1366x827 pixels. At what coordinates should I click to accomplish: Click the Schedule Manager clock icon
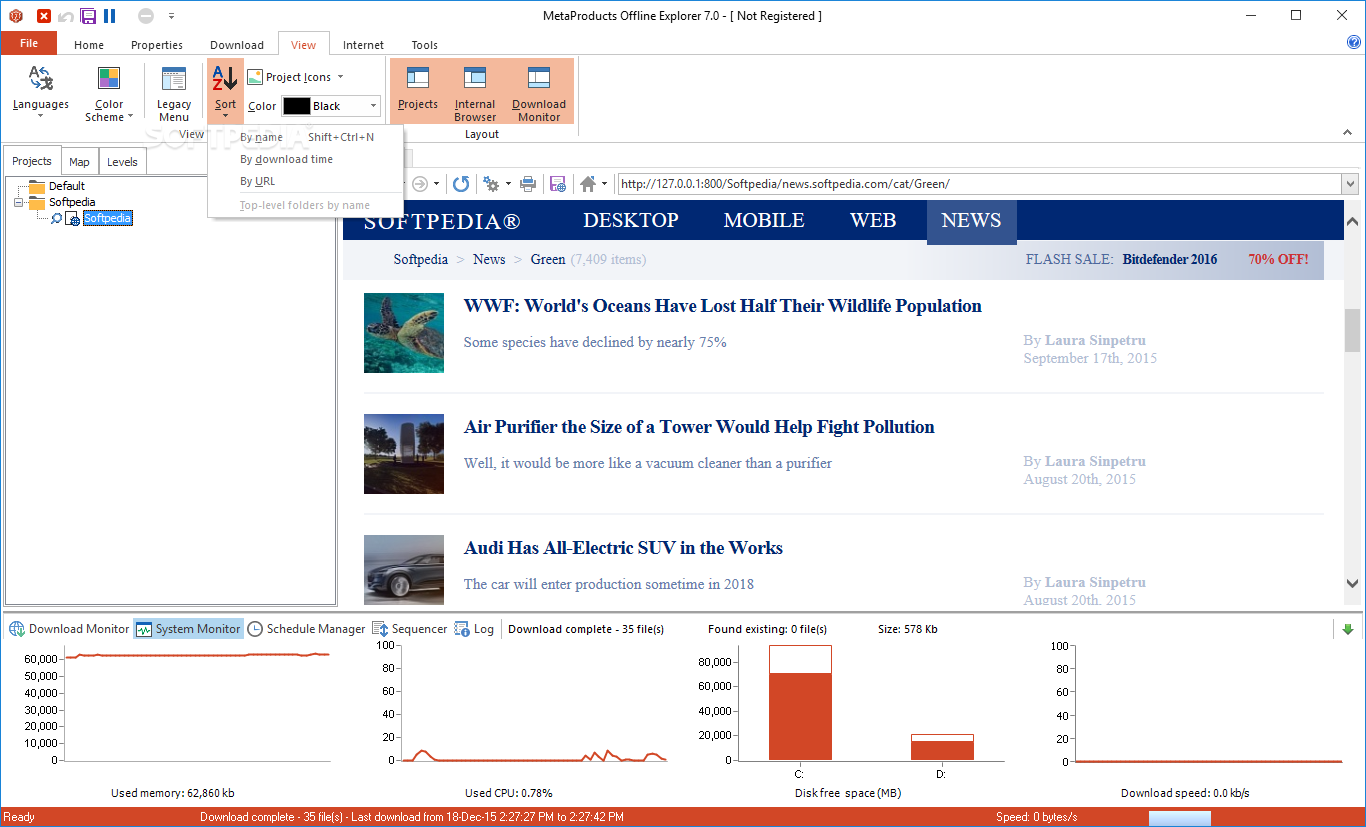point(255,629)
